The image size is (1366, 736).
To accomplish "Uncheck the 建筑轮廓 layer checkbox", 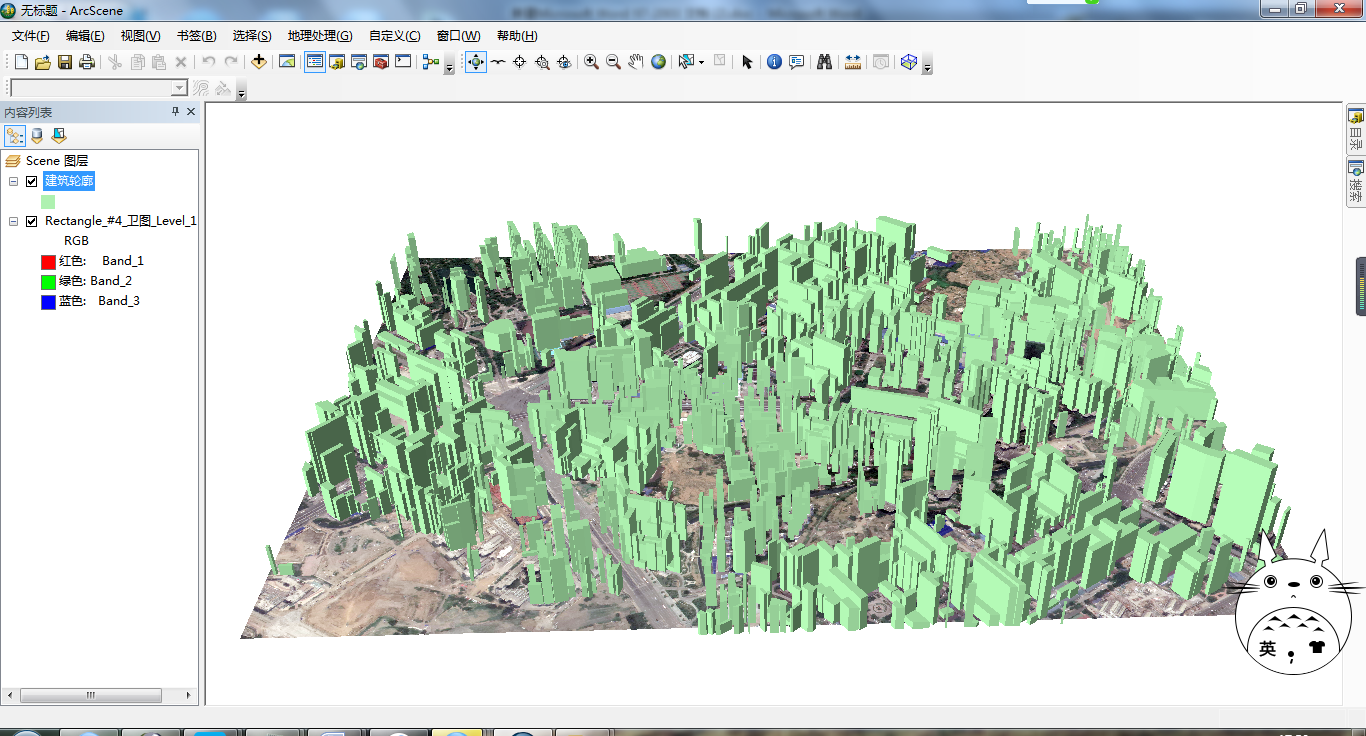I will 32,181.
